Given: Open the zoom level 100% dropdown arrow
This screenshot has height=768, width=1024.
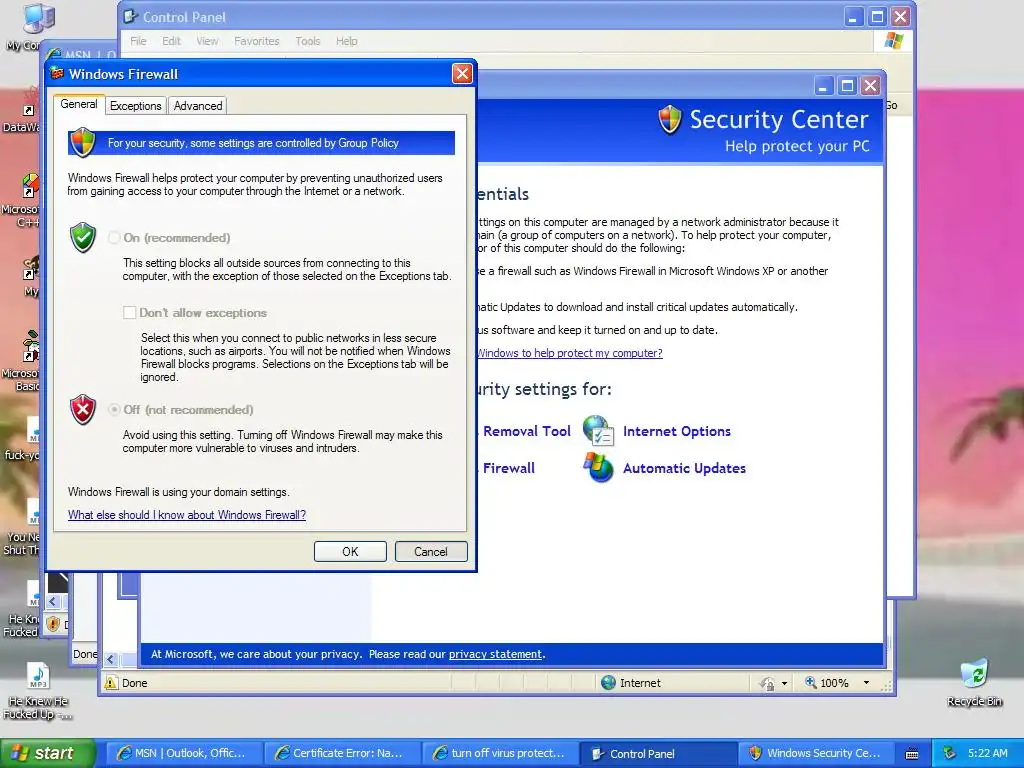Looking at the screenshot, I should (866, 682).
